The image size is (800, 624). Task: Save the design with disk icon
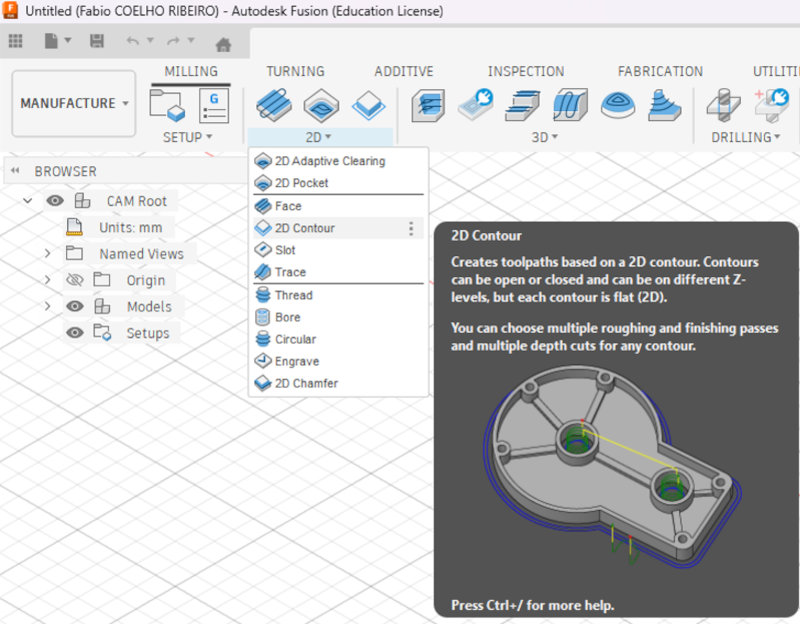pos(97,41)
